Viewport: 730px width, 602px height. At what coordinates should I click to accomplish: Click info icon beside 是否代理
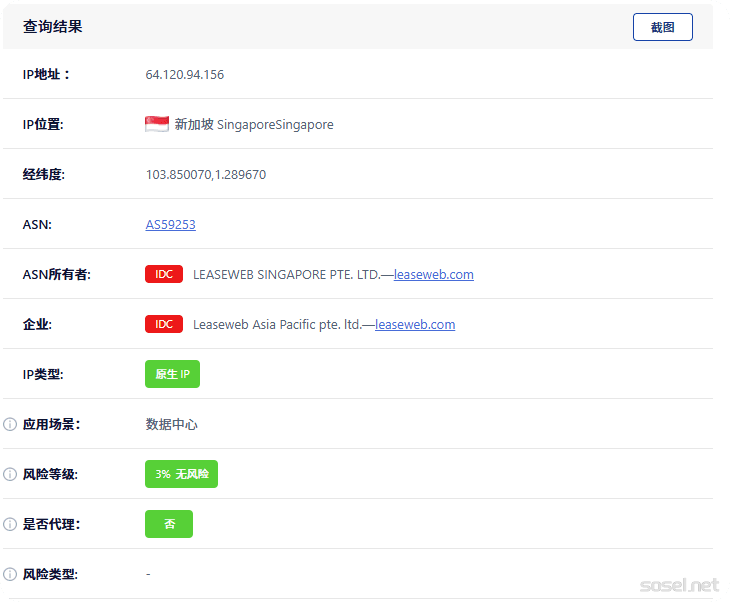[x=11, y=524]
